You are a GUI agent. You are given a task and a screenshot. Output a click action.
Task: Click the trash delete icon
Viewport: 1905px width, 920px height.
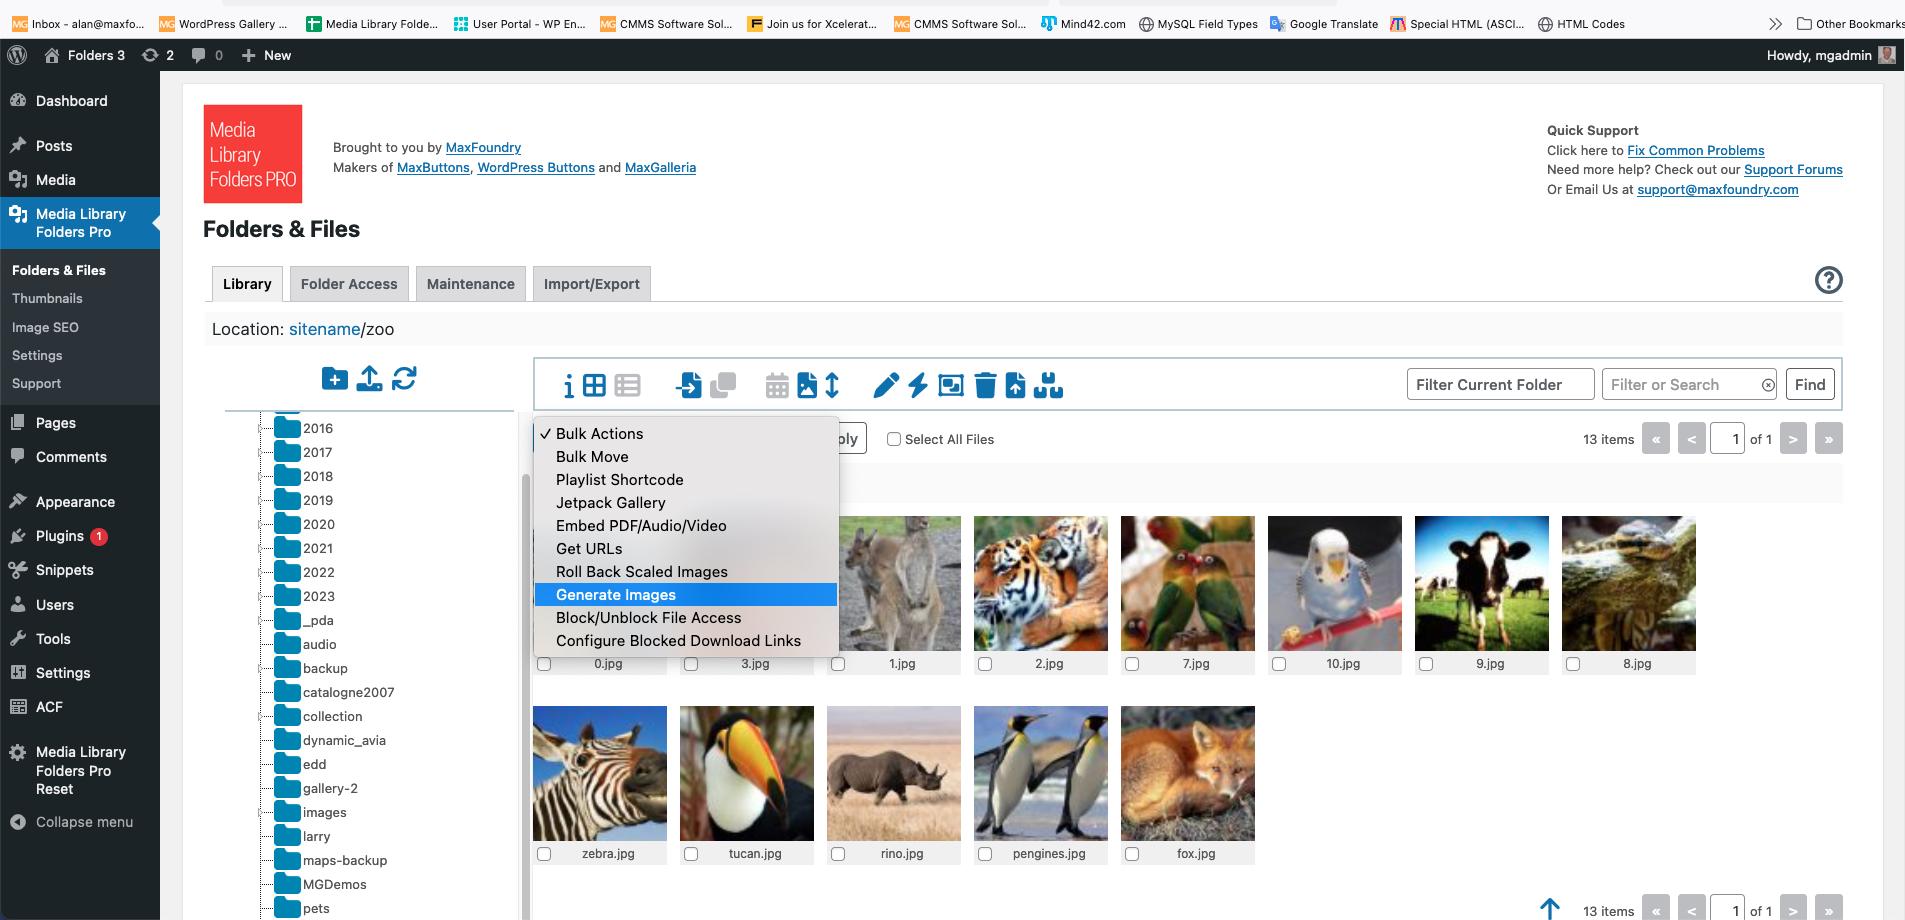coord(985,385)
